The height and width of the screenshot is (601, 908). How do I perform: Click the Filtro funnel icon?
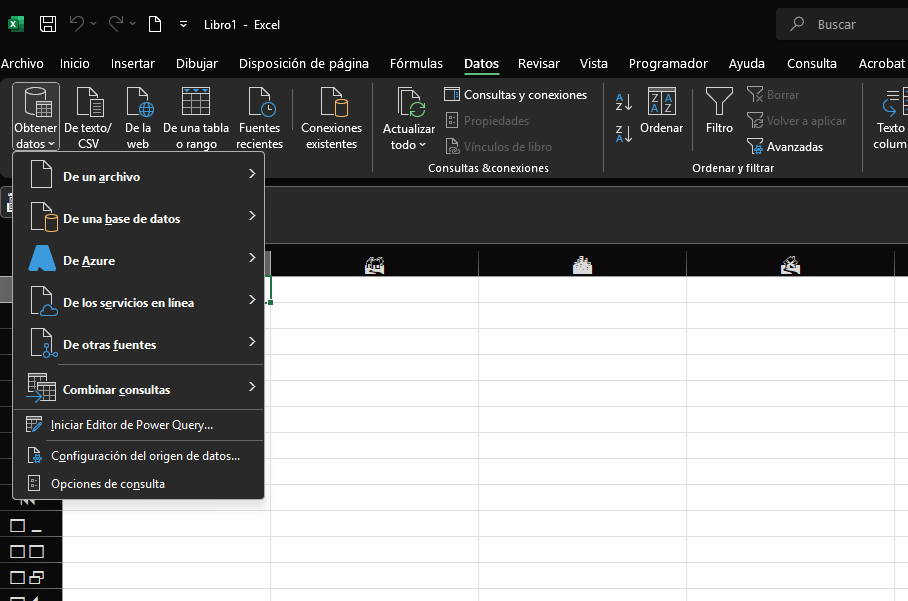tap(719, 103)
